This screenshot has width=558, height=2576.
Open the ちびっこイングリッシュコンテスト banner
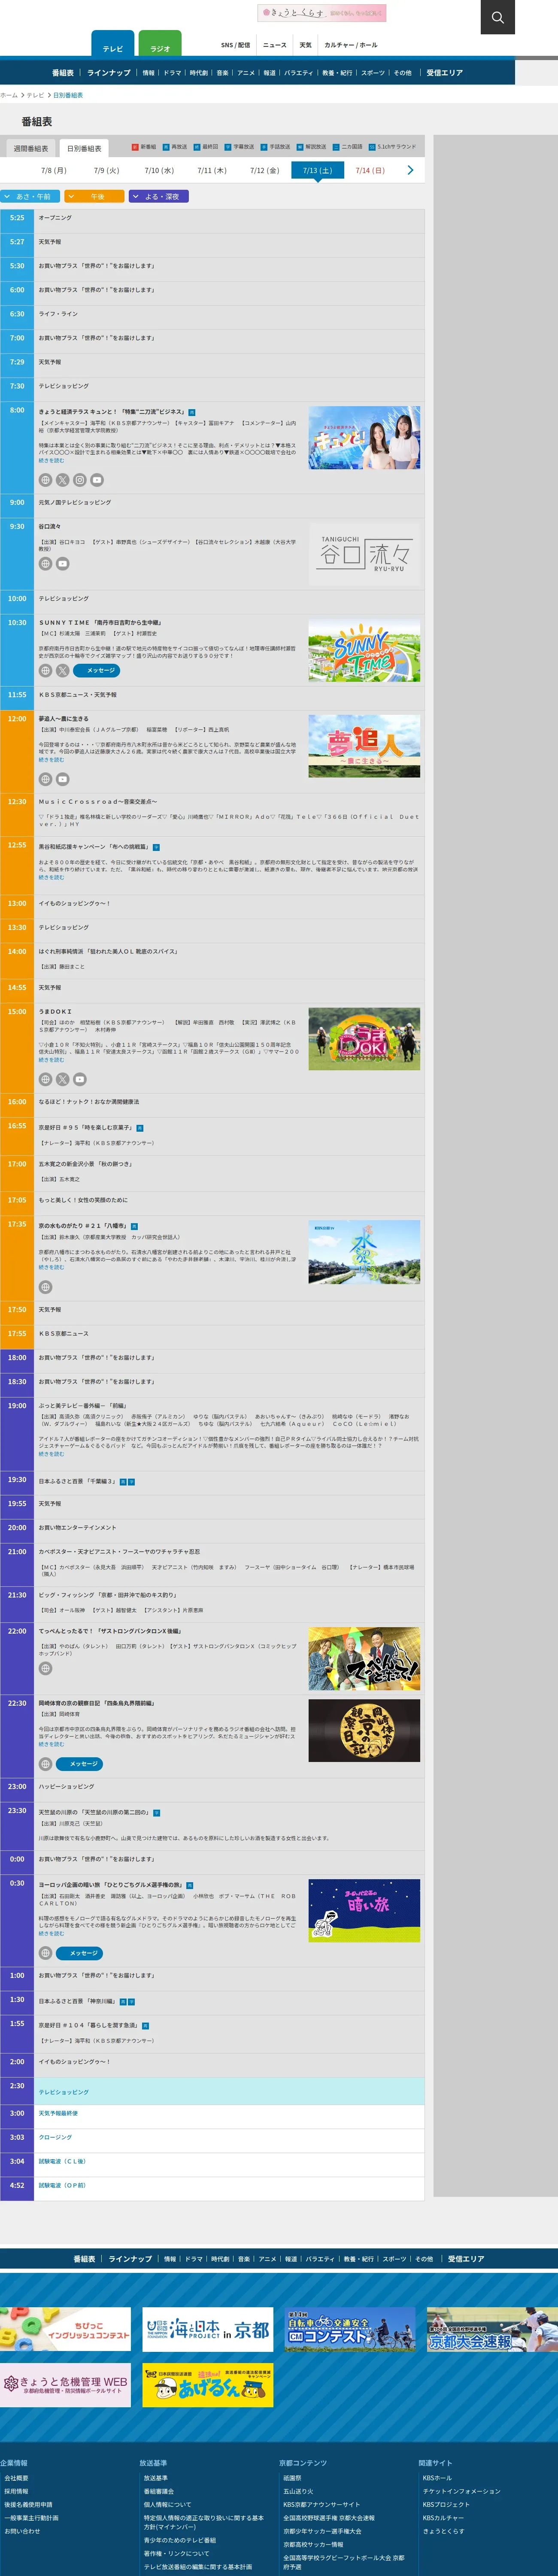pyautogui.click(x=65, y=2329)
